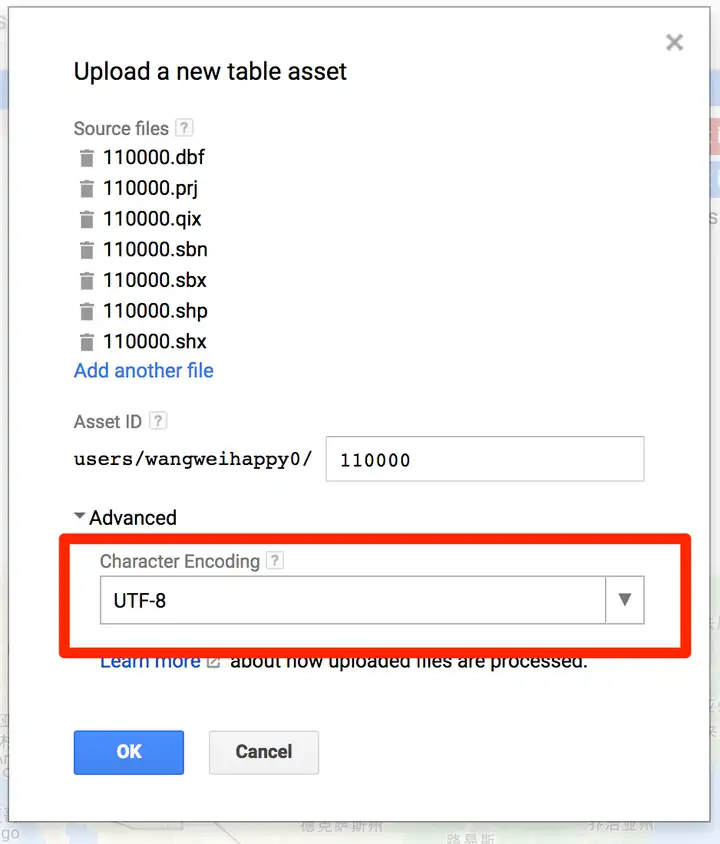Viewport: 720px width, 844px height.
Task: Click trash icon beside 110000.qix
Action: [x=86, y=220]
